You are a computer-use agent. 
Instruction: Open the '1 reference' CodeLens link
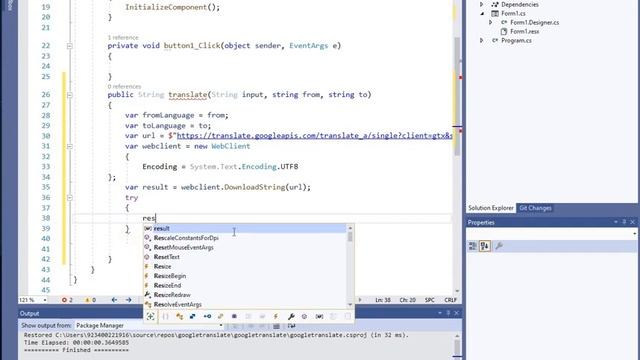(123, 38)
